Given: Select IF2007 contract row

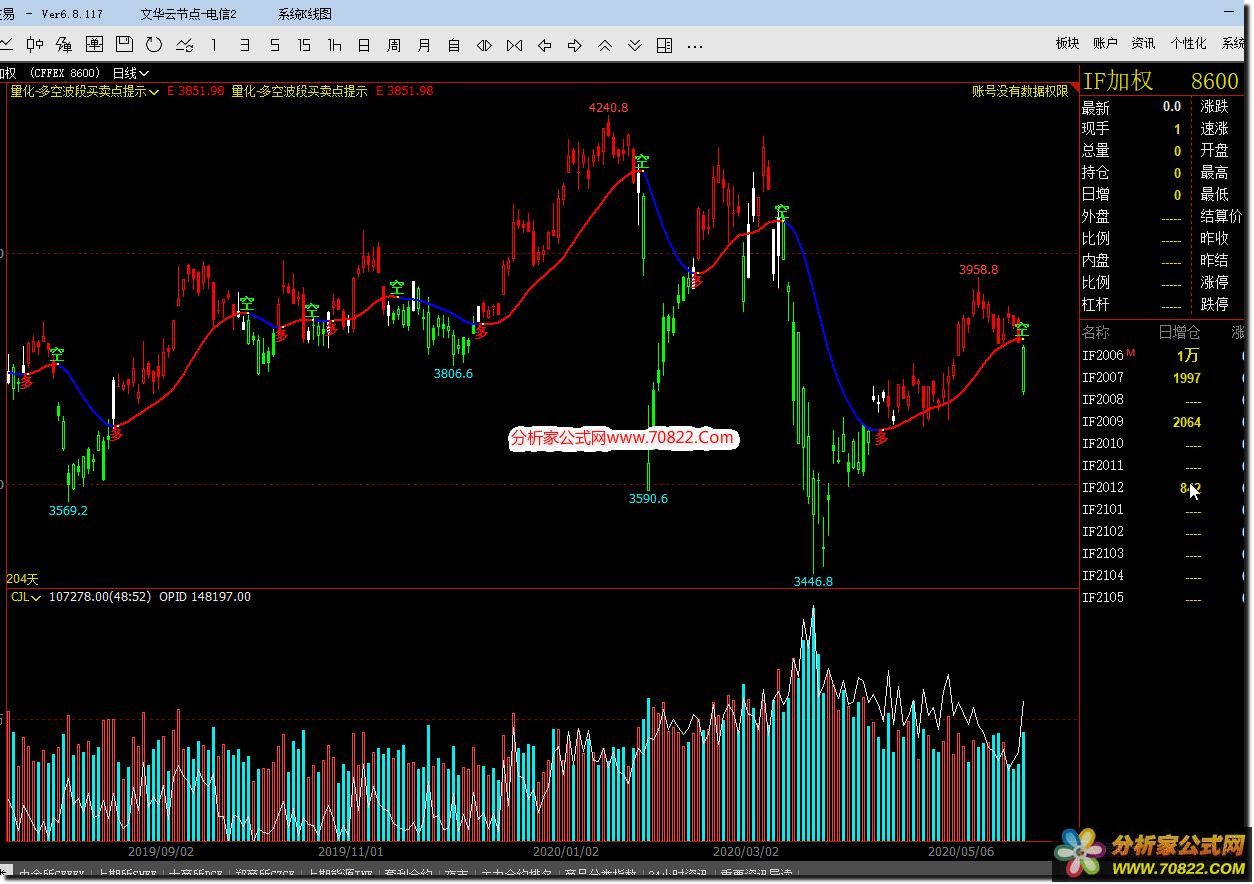Looking at the screenshot, I should (1162, 377).
